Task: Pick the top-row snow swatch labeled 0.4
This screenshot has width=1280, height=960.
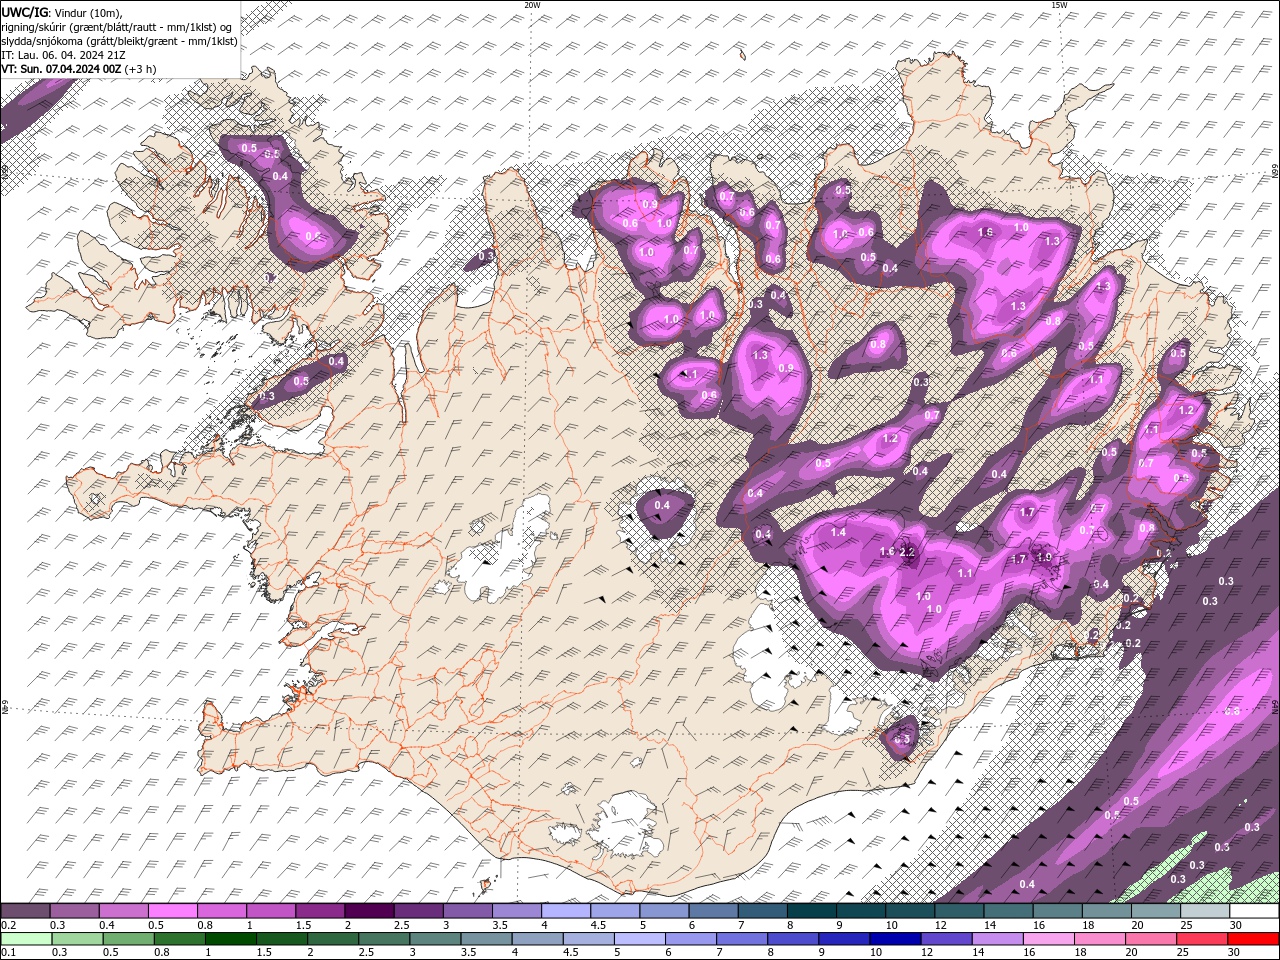Action: [x=123, y=911]
